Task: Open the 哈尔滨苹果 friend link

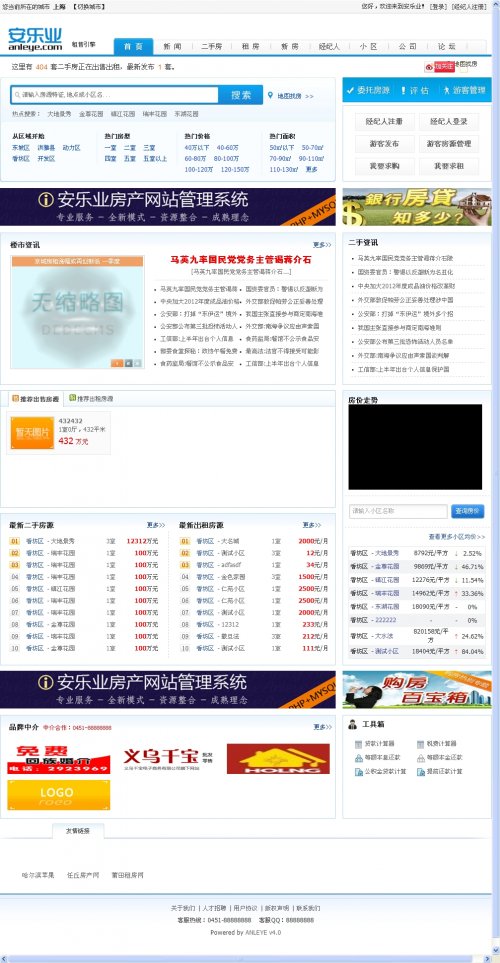Action: (x=38, y=875)
